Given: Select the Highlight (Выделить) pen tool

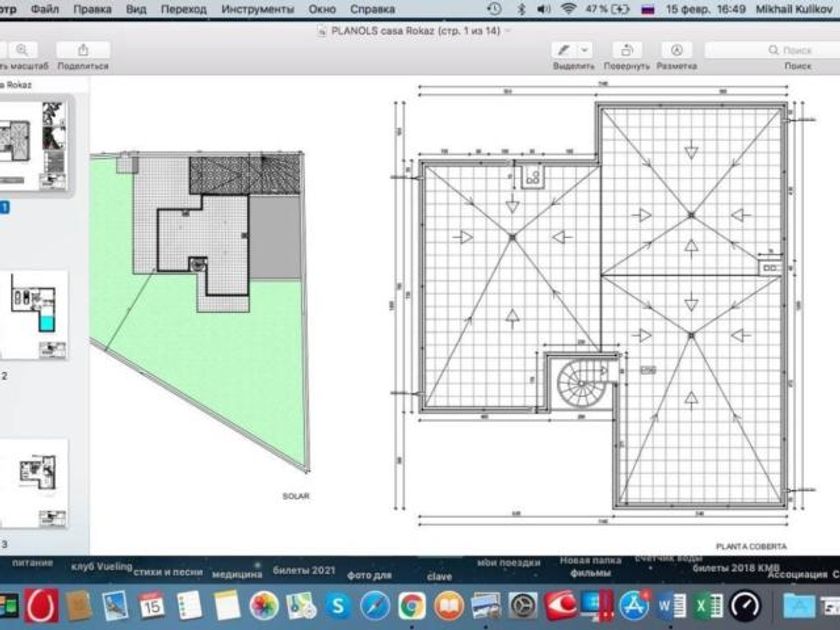Looking at the screenshot, I should pos(564,50).
